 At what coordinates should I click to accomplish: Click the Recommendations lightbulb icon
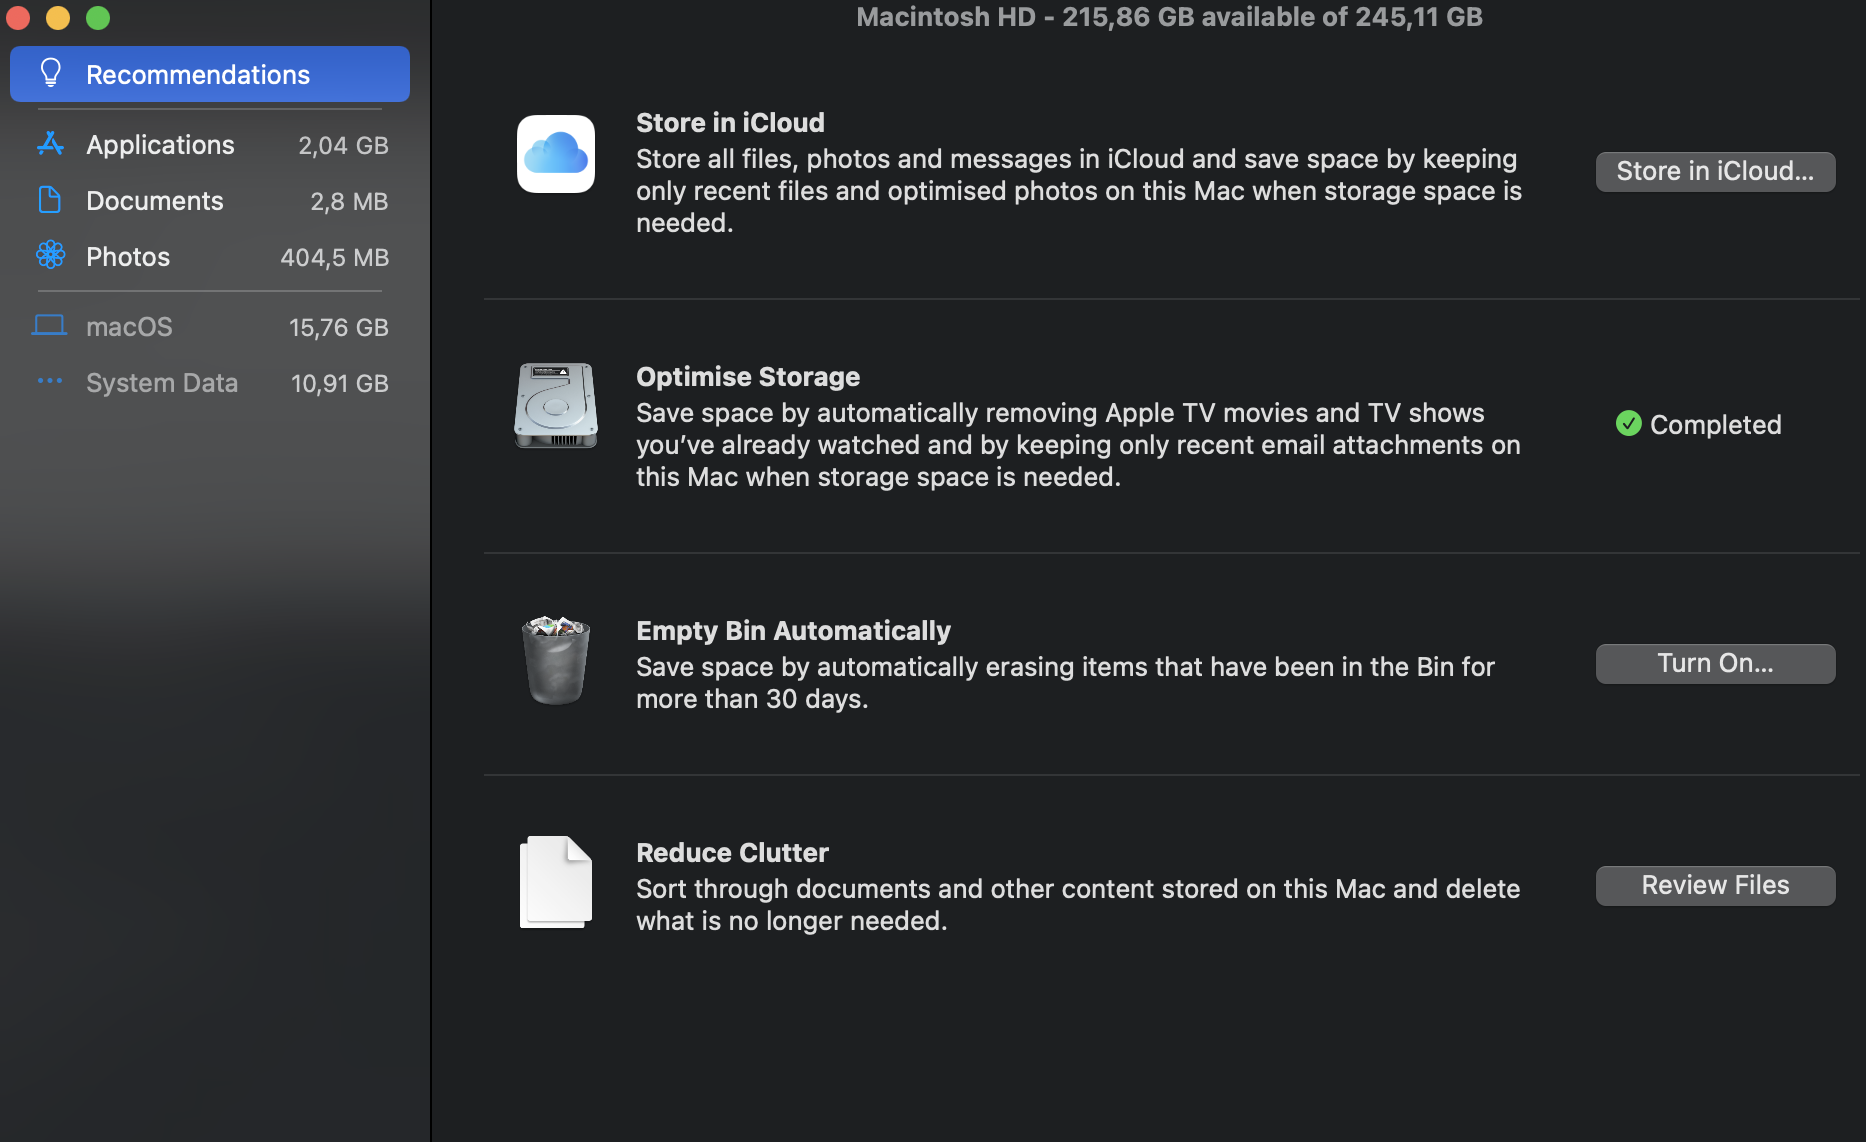click(51, 73)
